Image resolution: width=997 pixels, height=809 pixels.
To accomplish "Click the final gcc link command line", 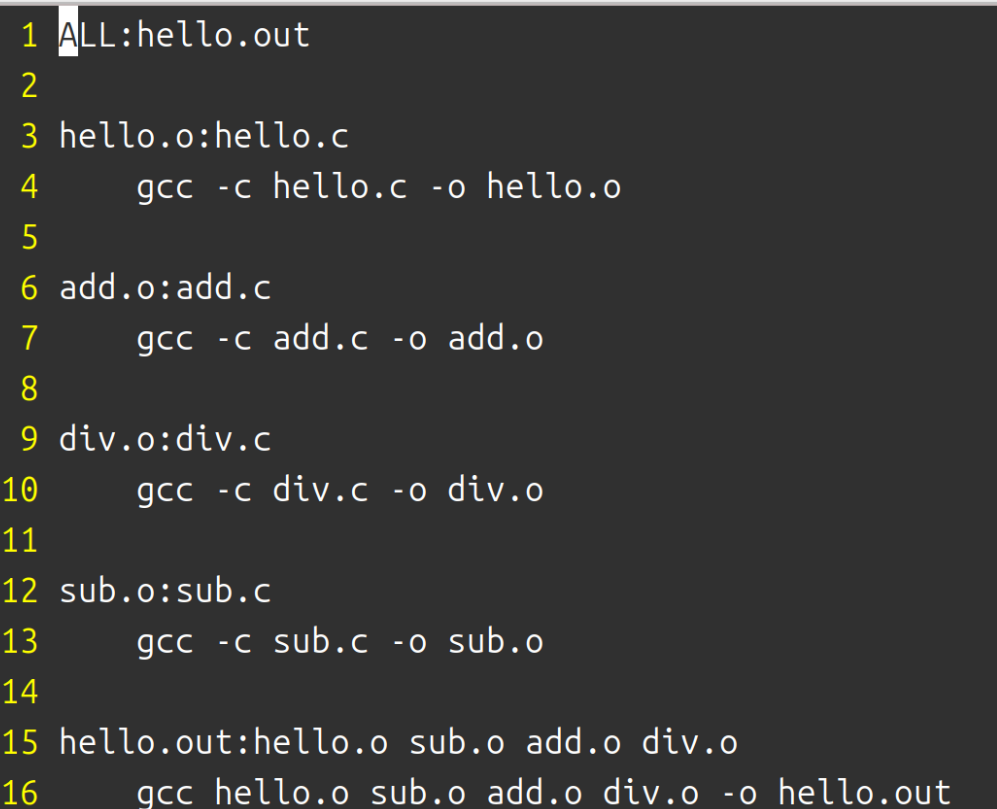I will [543, 793].
